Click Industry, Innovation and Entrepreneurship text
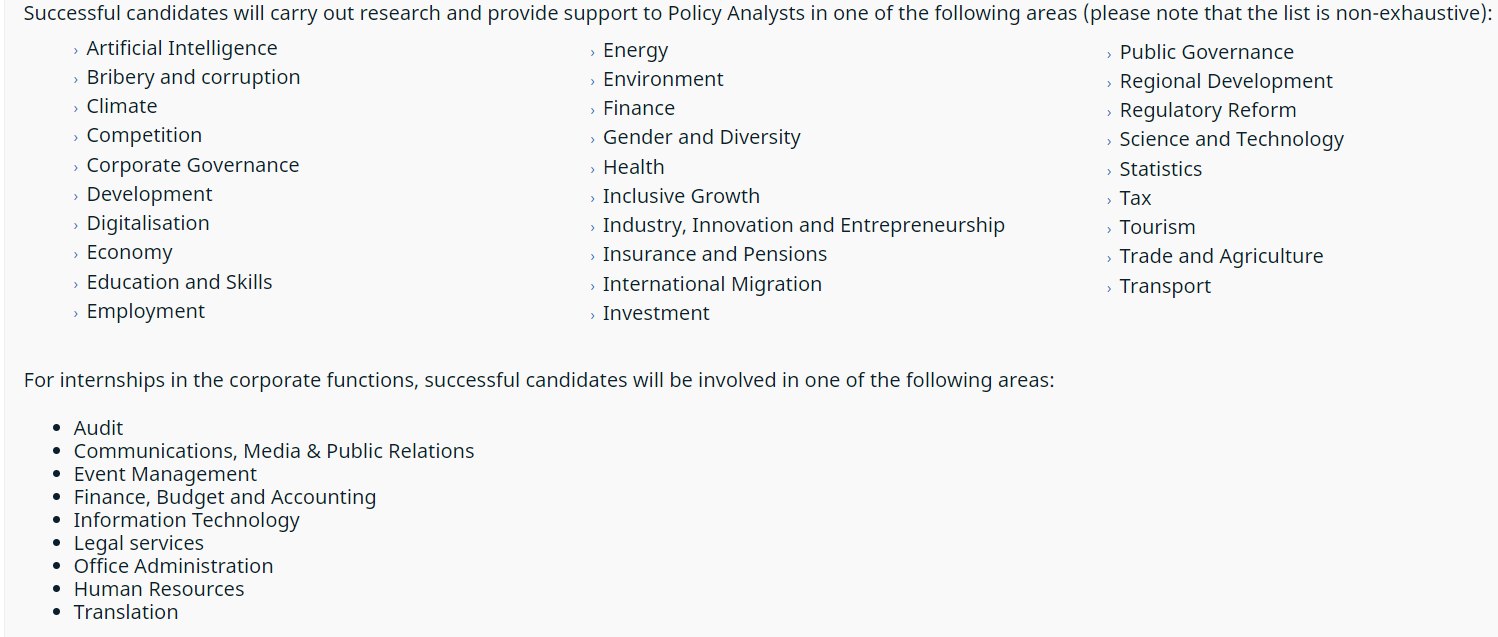Viewport: 1498px width, 637px height. click(803, 225)
